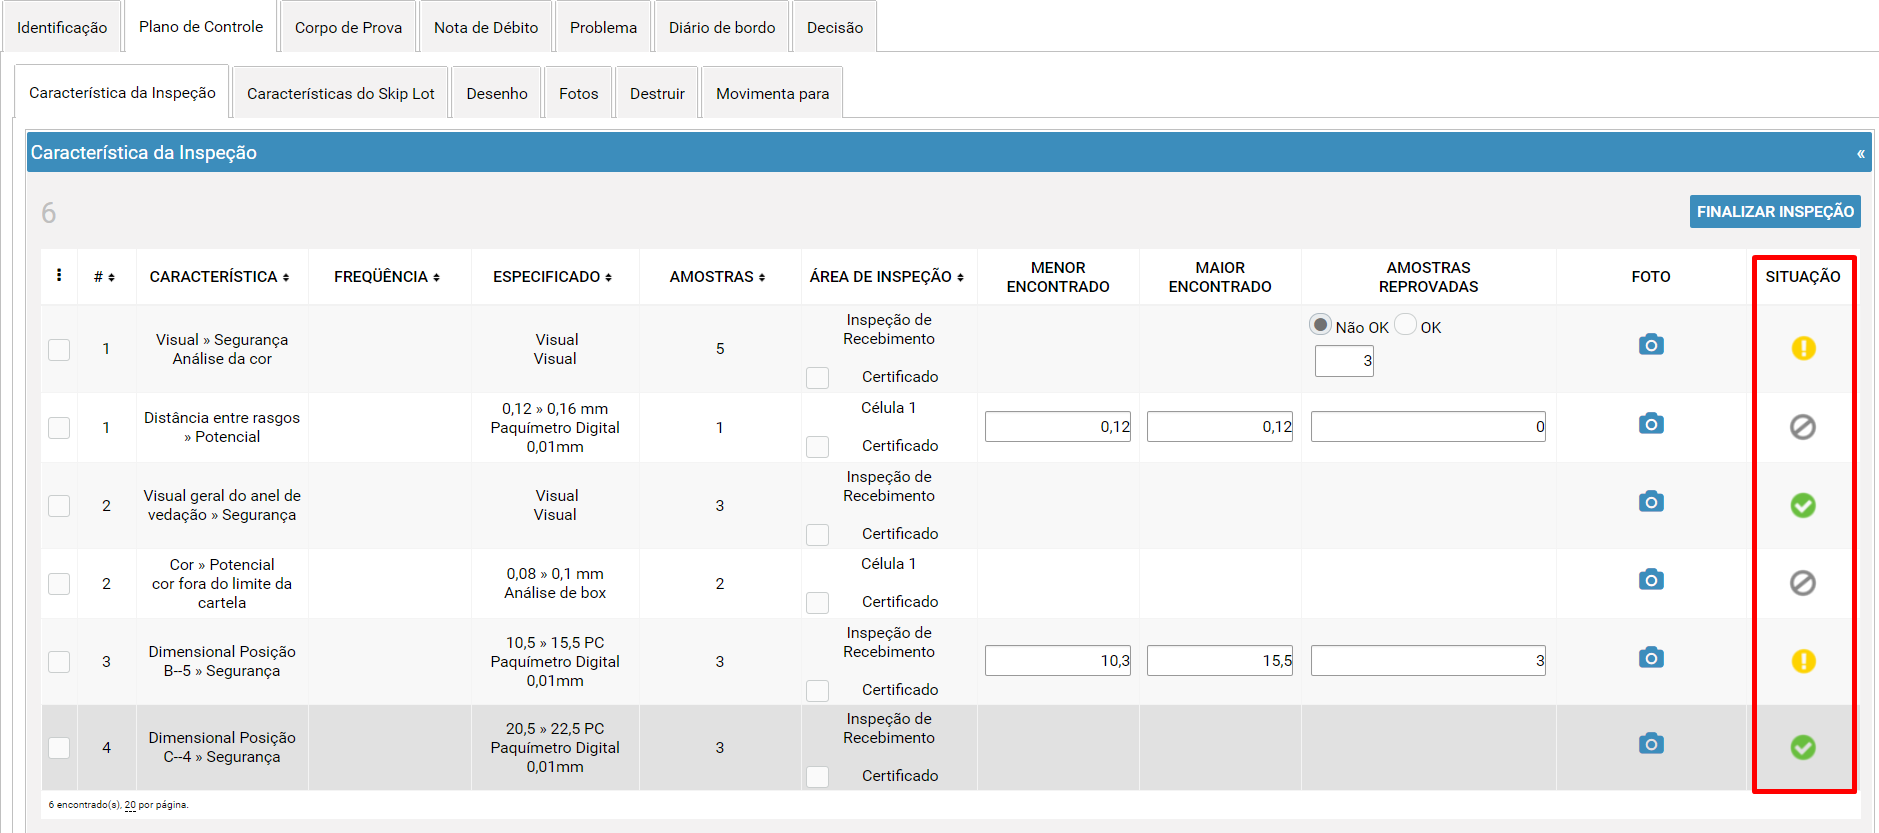Tick row checkbox for Cor Potencial row
The width and height of the screenshot is (1879, 833).
tap(59, 583)
